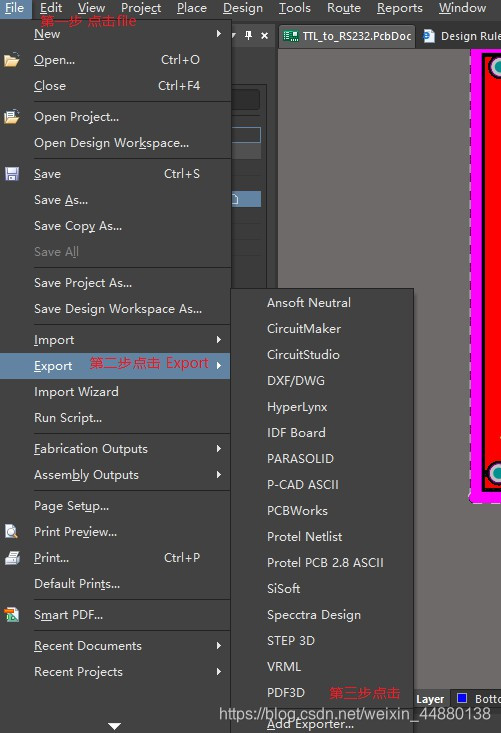The width and height of the screenshot is (501, 733).
Task: Open the Design menu
Action: click(243, 8)
